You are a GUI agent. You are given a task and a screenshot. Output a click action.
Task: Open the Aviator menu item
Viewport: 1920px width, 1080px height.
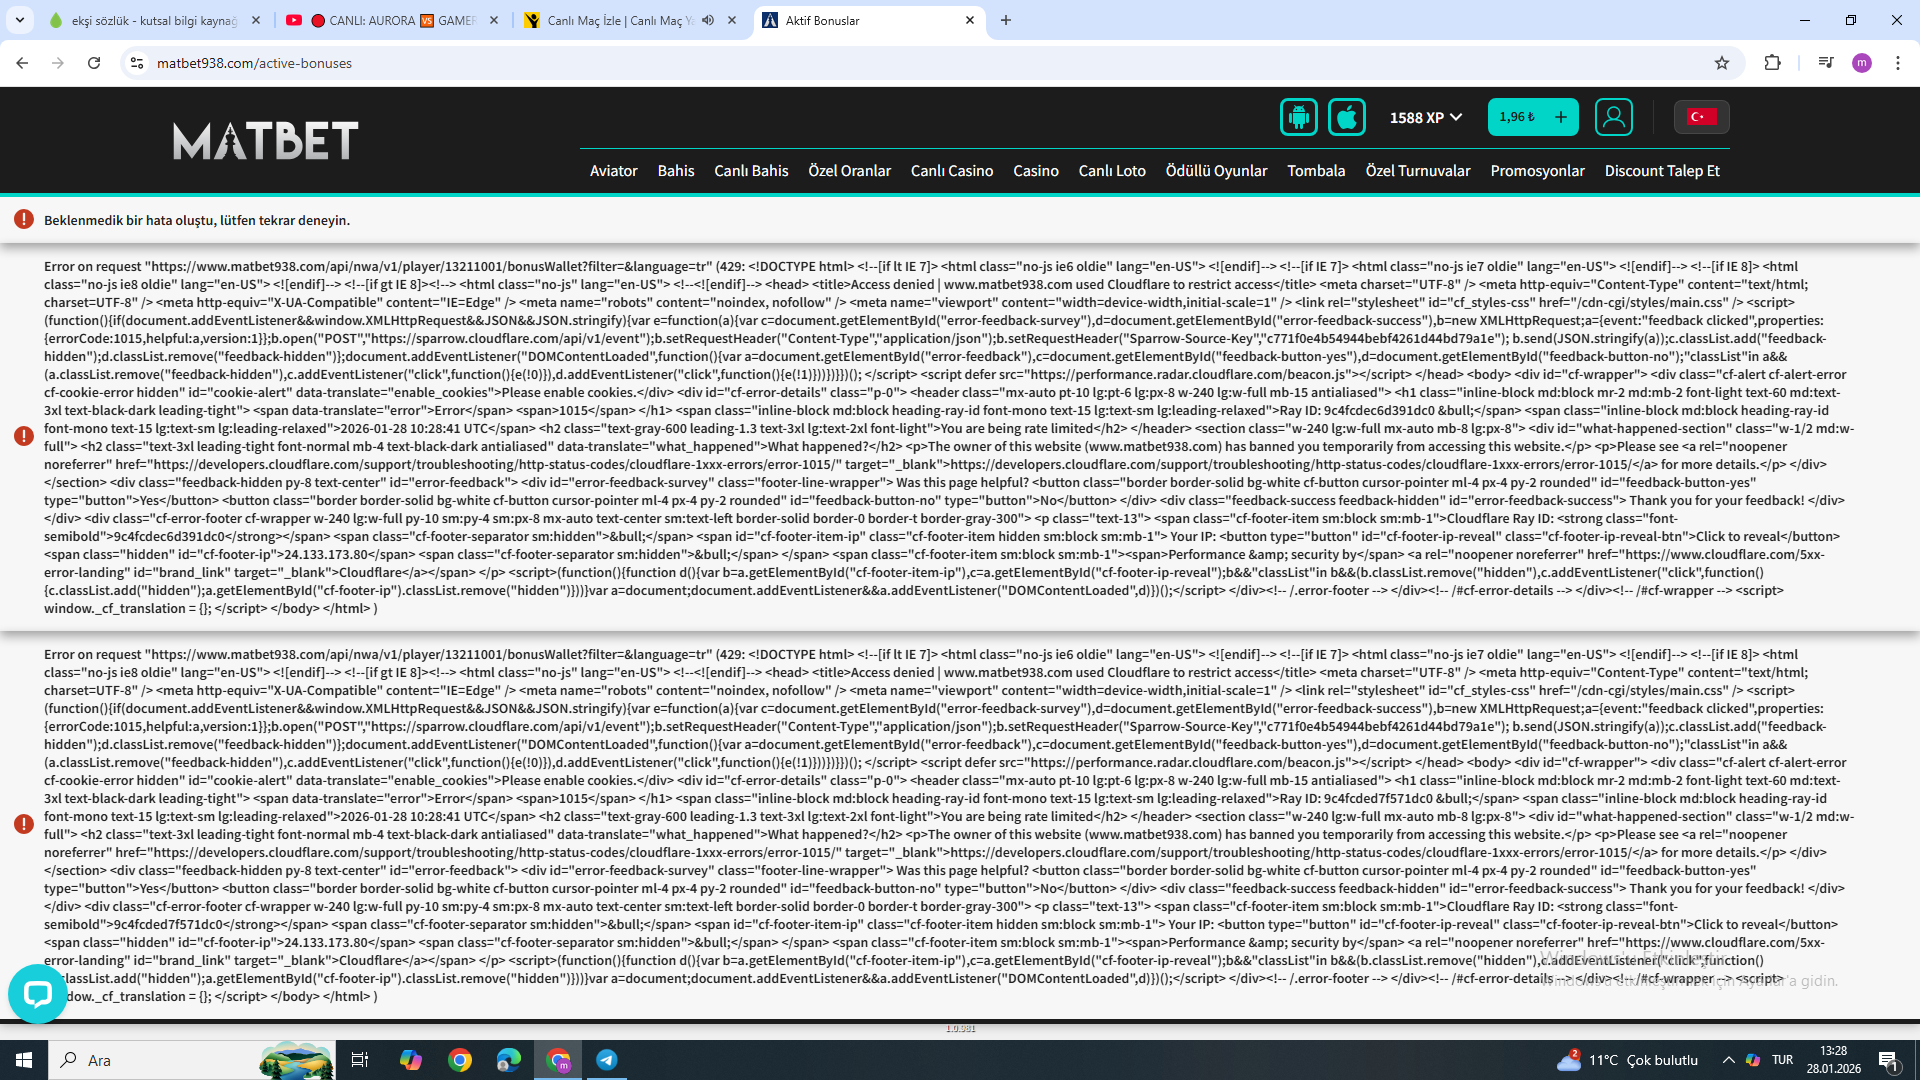pos(614,171)
